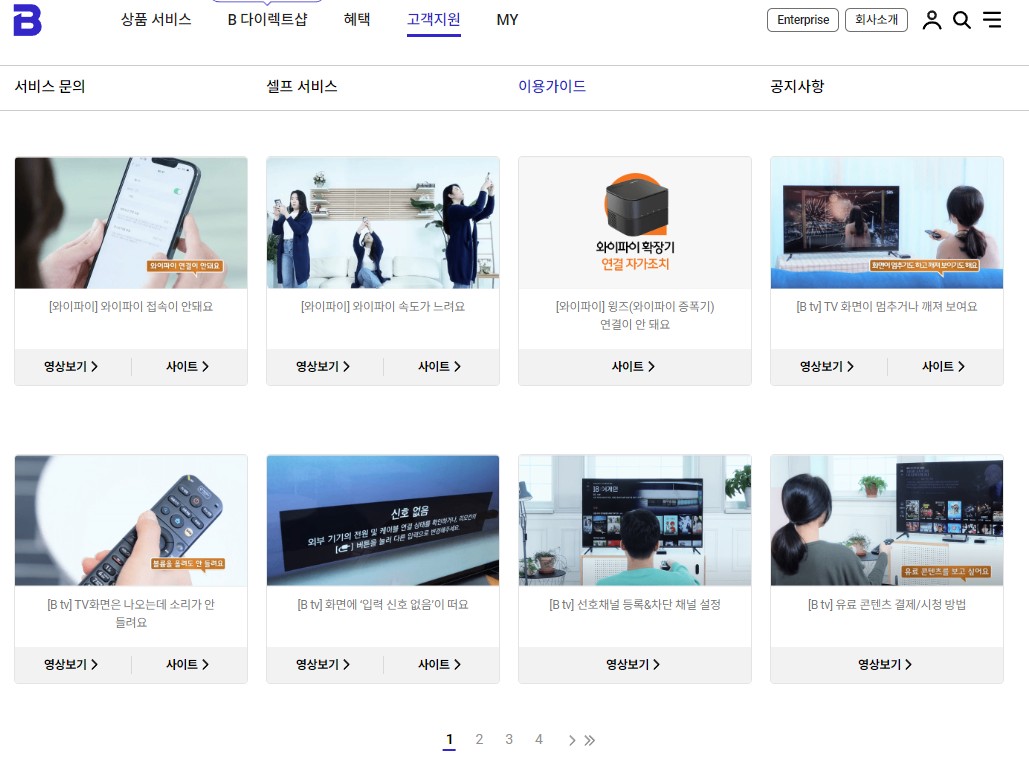Click title text '[와이파이] 와이파이 속도가 느려요'
1029x765 pixels.
coord(383,306)
